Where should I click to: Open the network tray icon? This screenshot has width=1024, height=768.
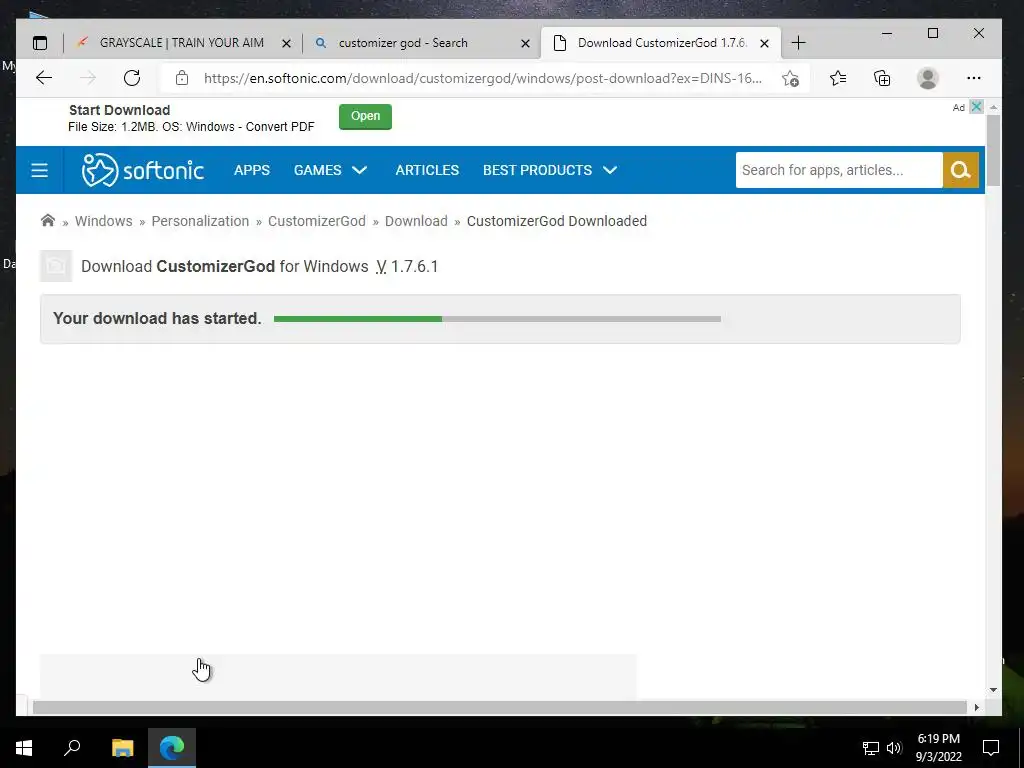coord(871,748)
